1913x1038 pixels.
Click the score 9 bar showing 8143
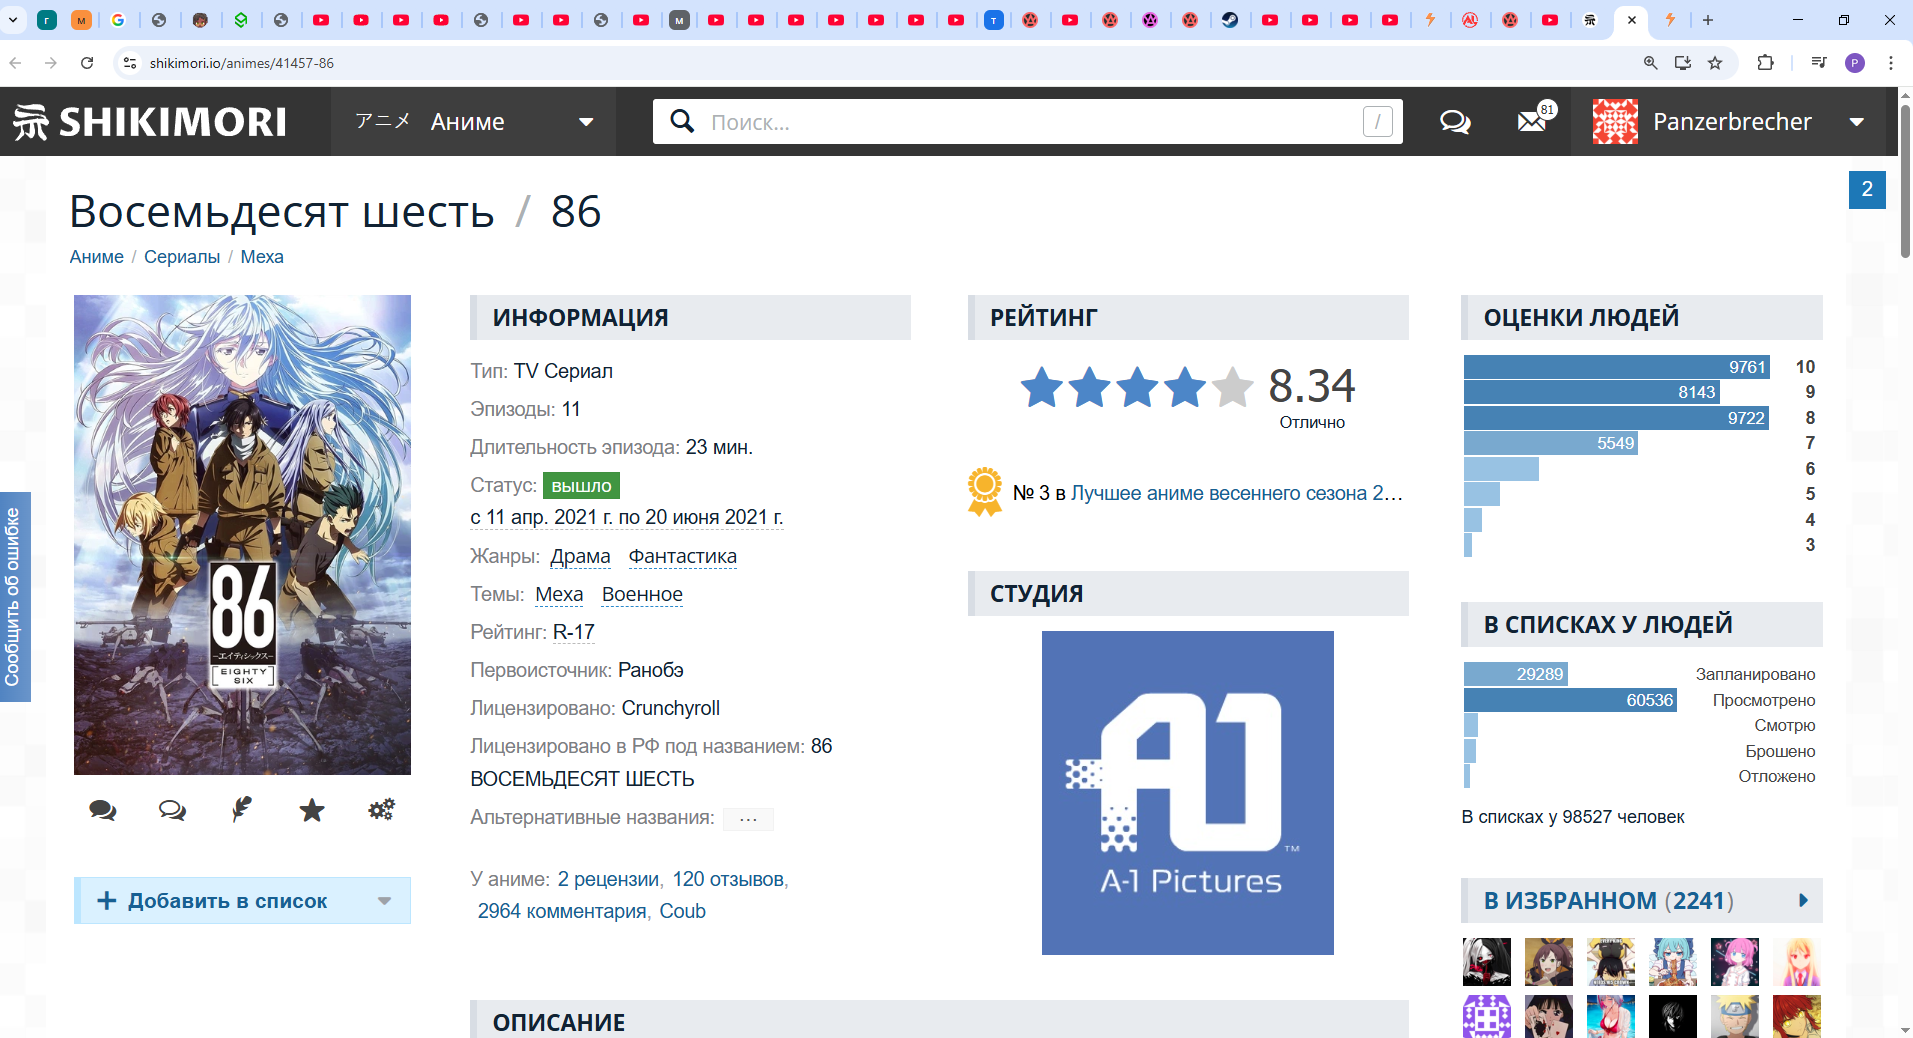click(1591, 392)
